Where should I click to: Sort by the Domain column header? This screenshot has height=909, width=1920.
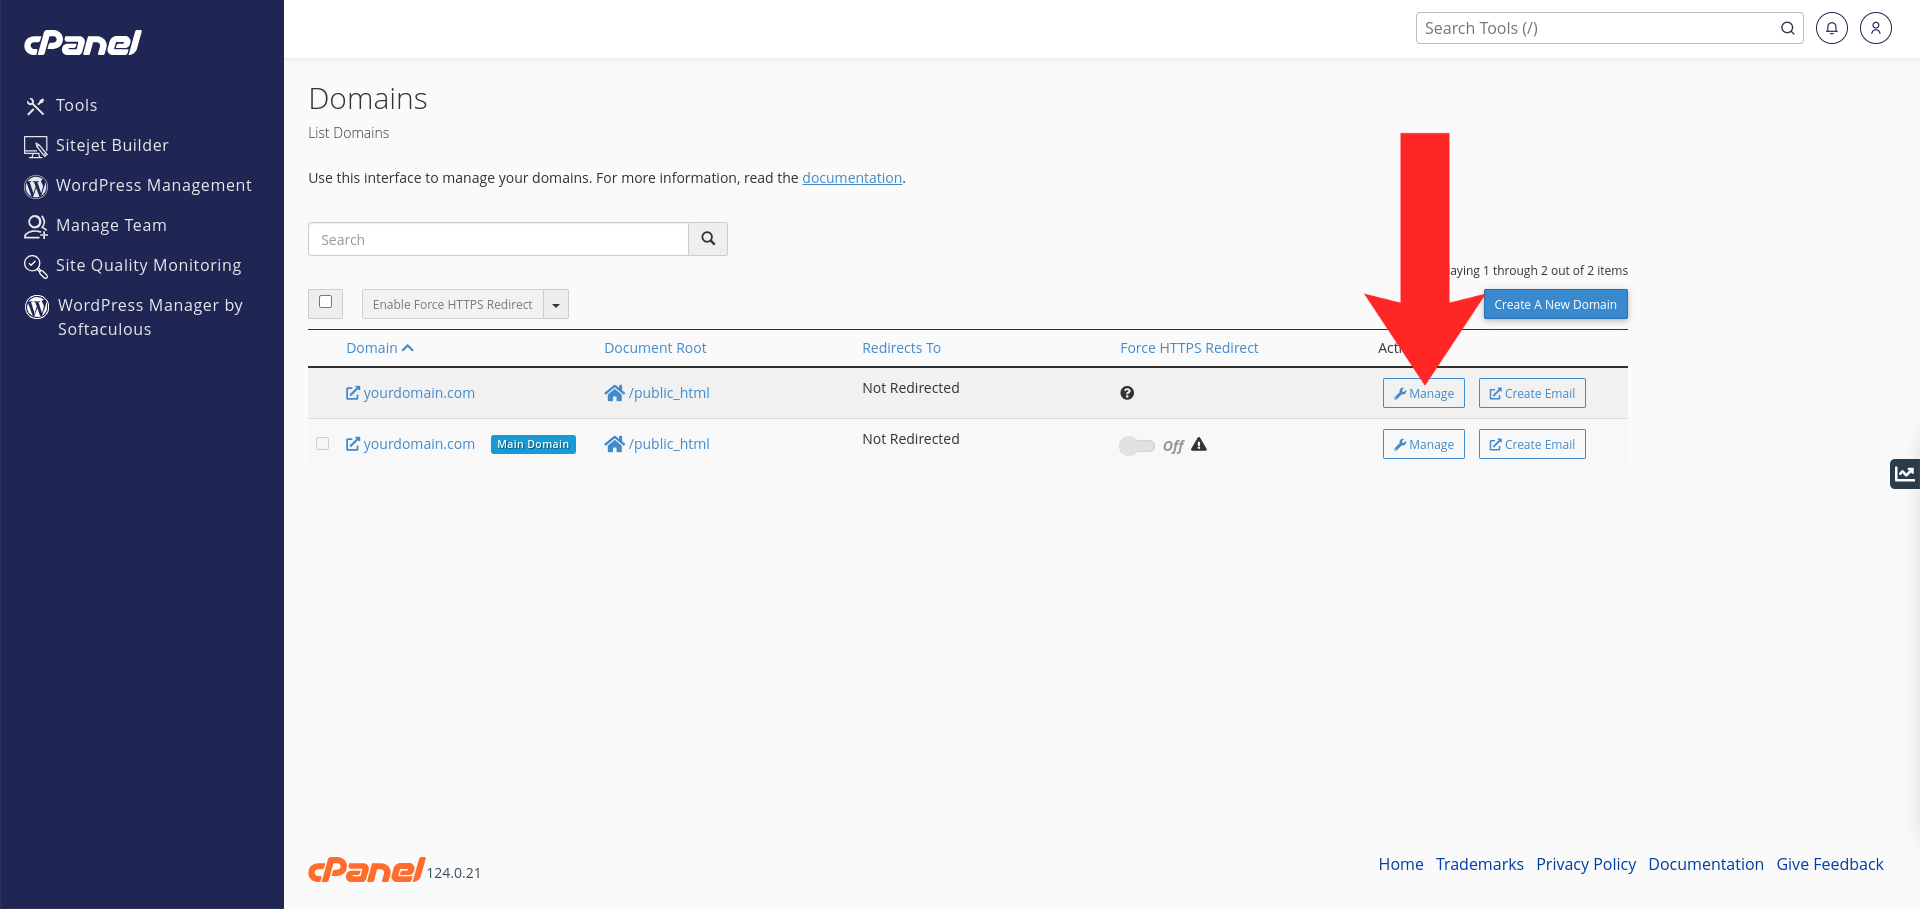379,348
